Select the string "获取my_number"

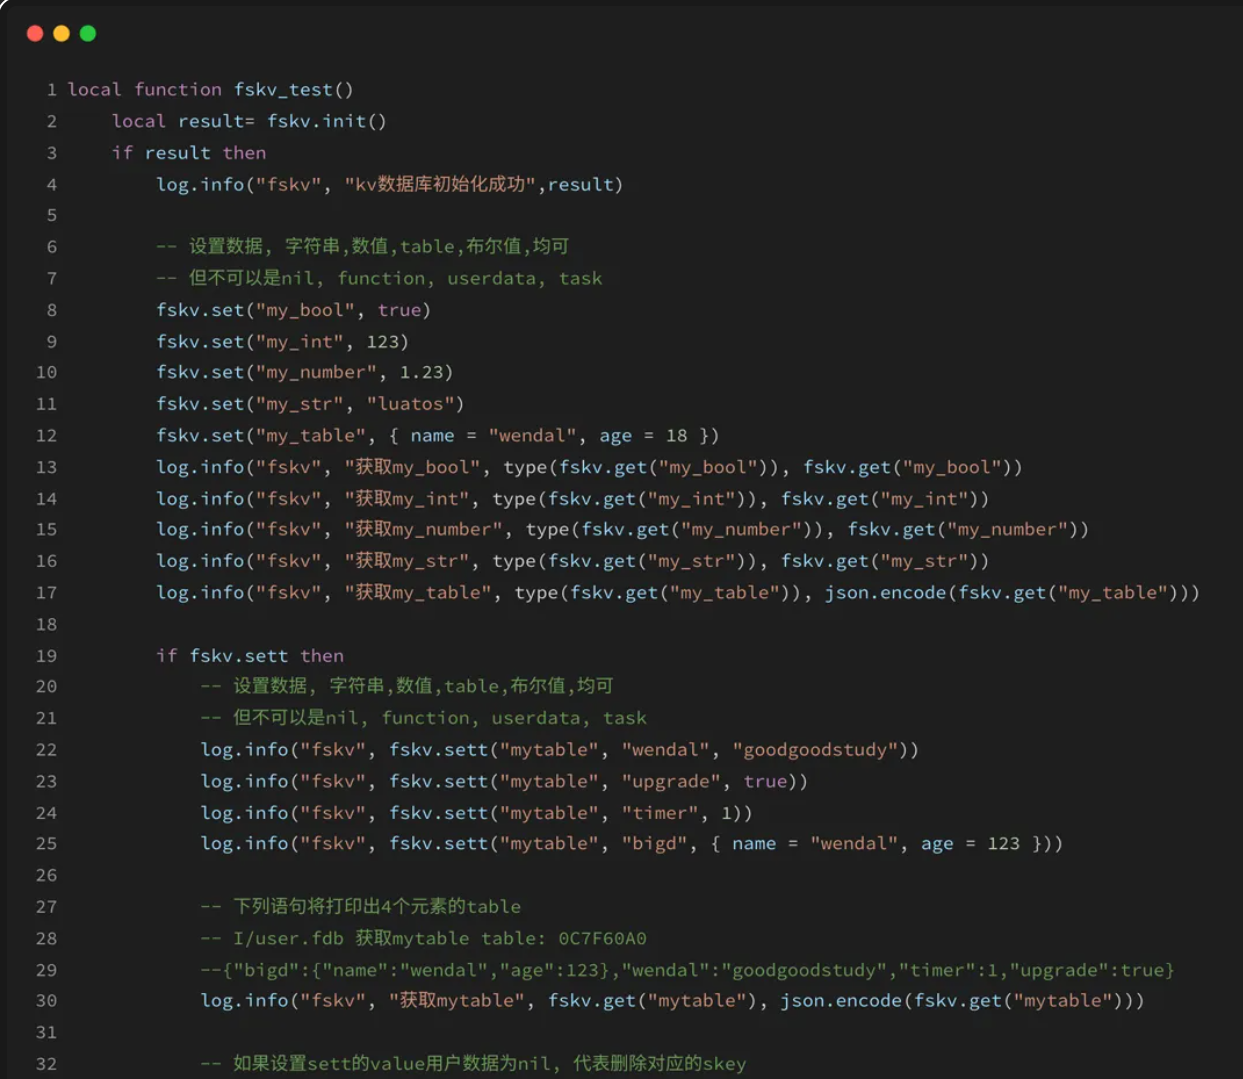pyautogui.click(x=422, y=529)
